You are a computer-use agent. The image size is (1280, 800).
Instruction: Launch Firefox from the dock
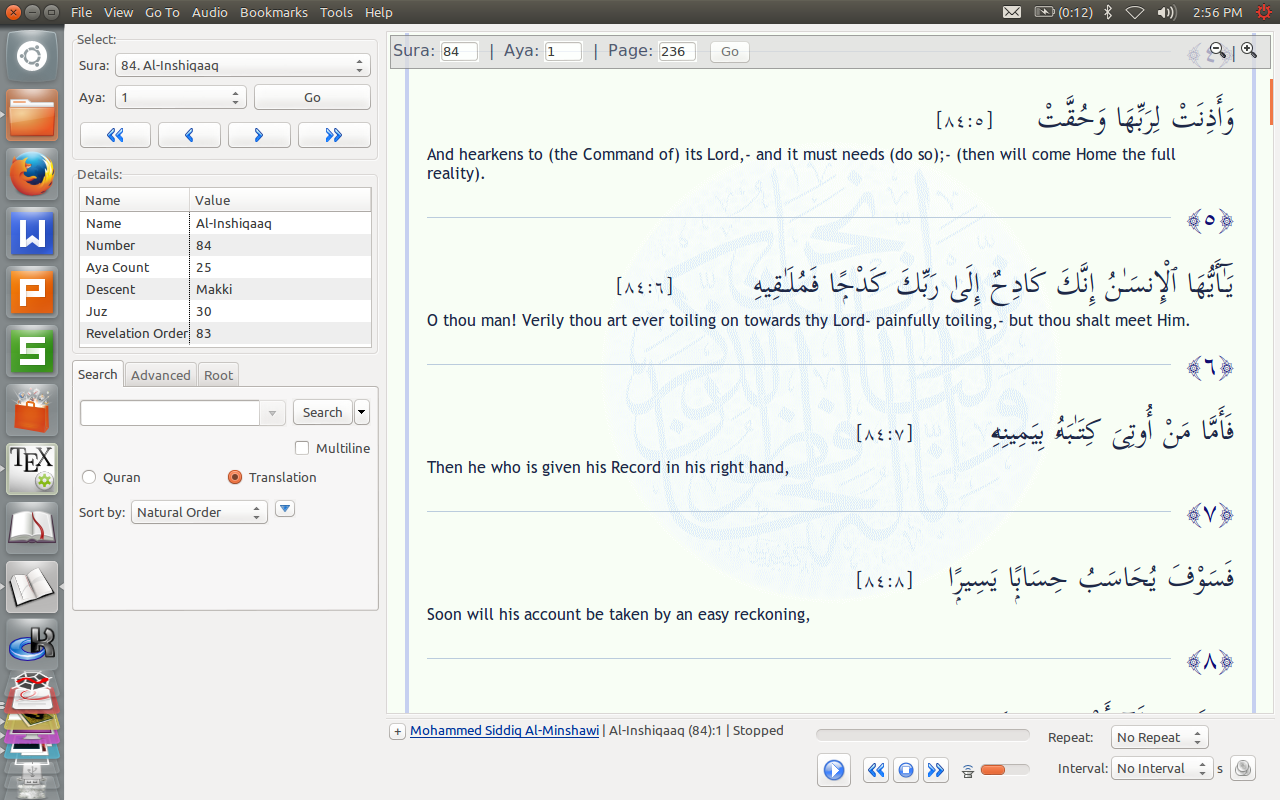pyautogui.click(x=31, y=172)
